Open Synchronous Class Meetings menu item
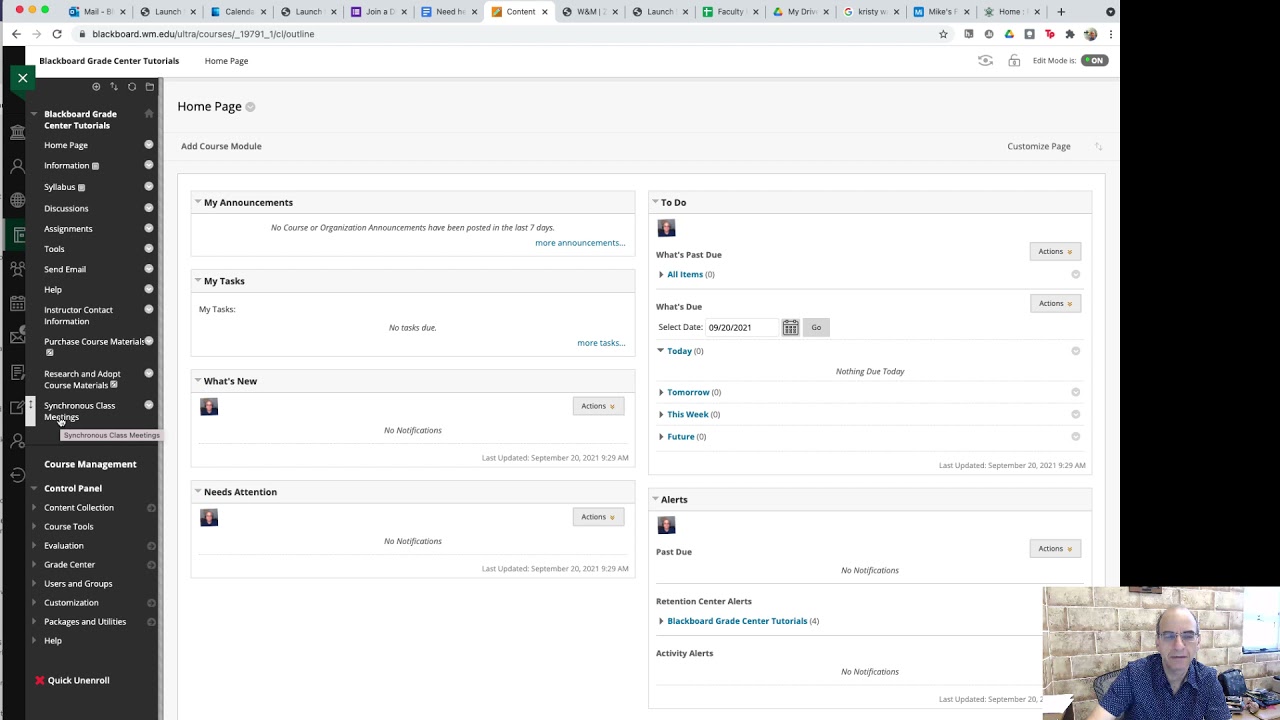 point(79,411)
